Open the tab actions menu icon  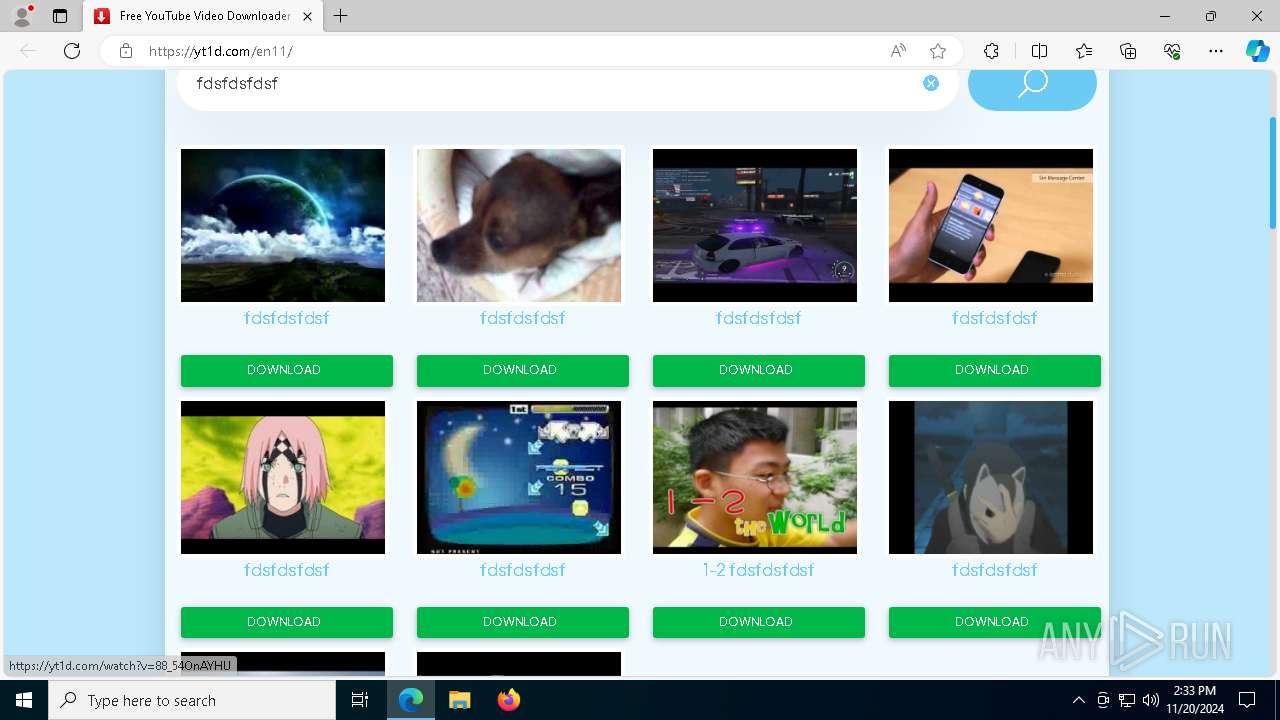[x=60, y=16]
